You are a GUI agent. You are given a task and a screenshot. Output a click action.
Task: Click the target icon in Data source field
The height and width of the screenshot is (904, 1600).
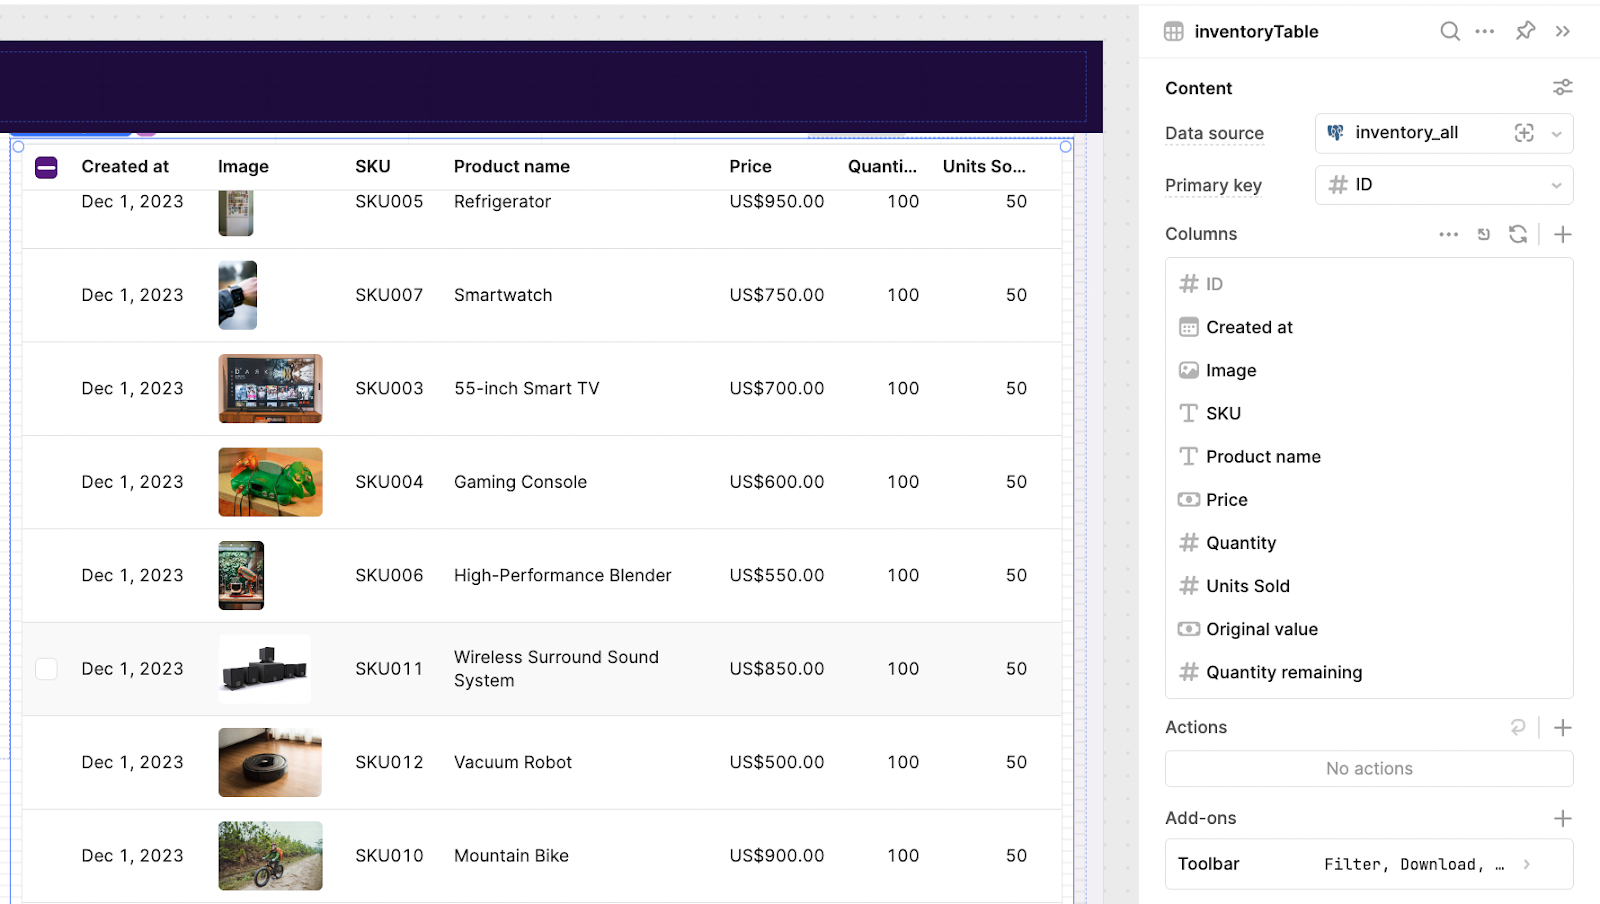1524,133
